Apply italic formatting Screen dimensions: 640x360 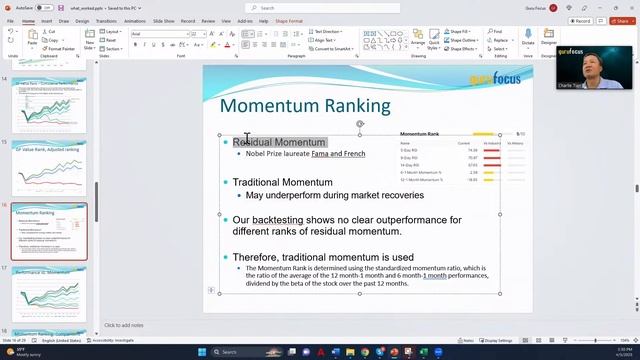coord(144,45)
